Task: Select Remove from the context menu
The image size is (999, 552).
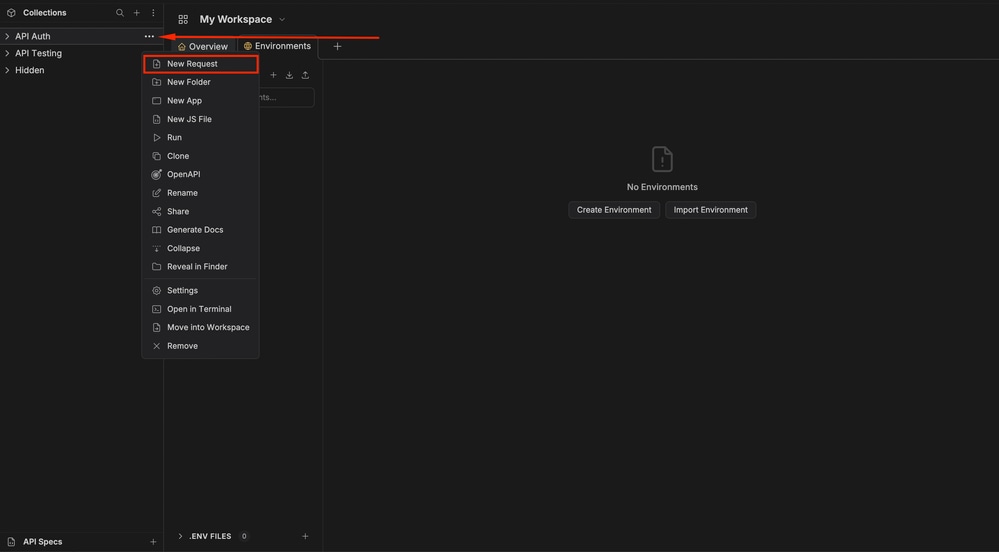Action: [x=201, y=346]
